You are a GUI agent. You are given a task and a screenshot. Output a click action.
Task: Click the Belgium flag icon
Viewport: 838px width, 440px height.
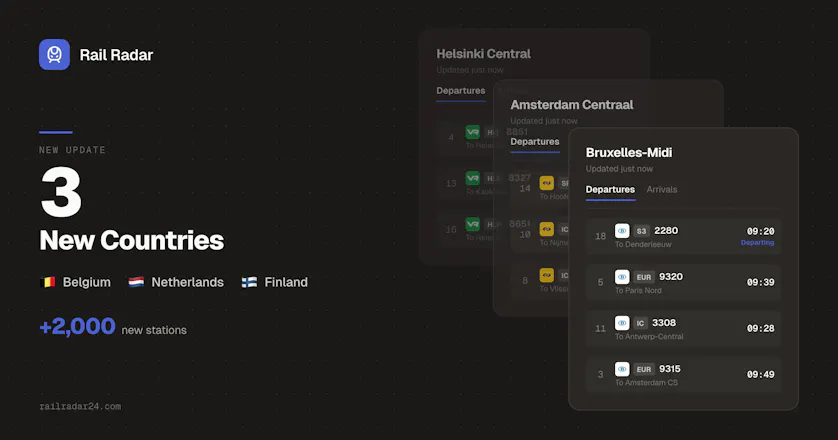(x=48, y=282)
